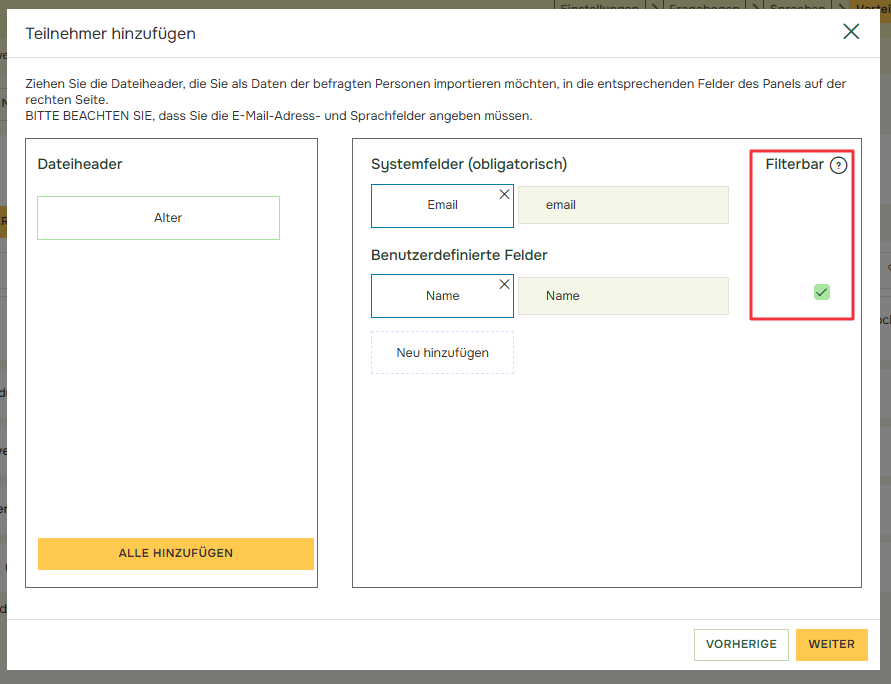The height and width of the screenshot is (684, 891).
Task: Go back with the VORHERIGE button
Action: point(741,644)
